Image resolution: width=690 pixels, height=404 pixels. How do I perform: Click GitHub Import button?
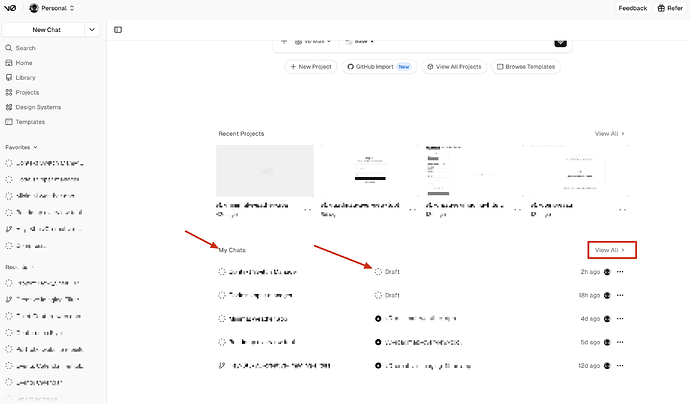click(x=379, y=67)
